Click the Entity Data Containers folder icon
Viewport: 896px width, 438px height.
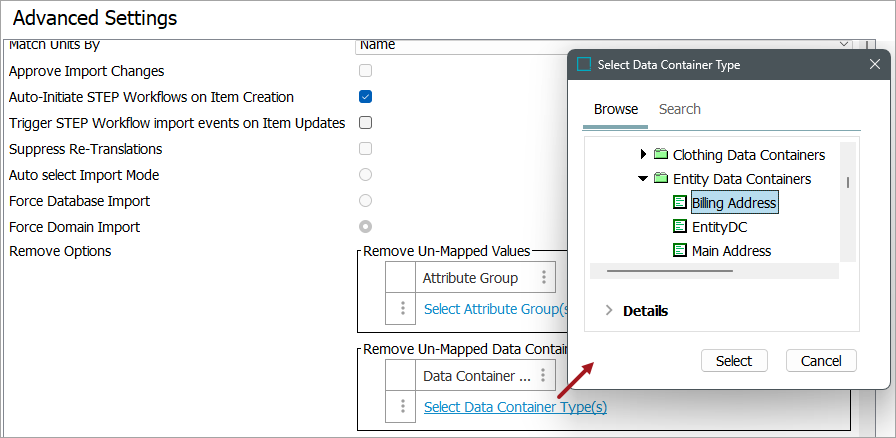(x=661, y=178)
